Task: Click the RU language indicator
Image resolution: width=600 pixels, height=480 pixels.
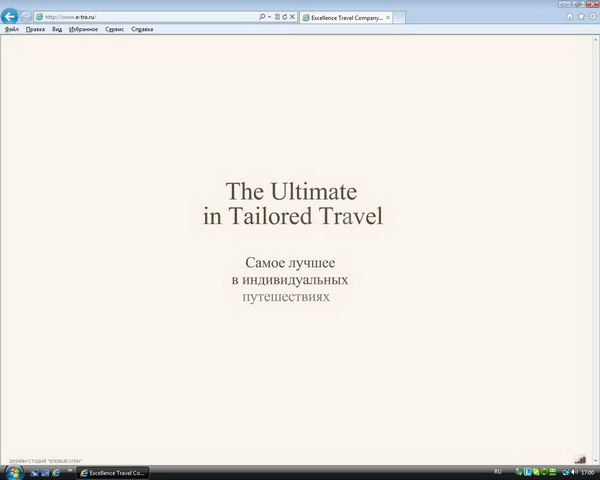Action: (498, 472)
